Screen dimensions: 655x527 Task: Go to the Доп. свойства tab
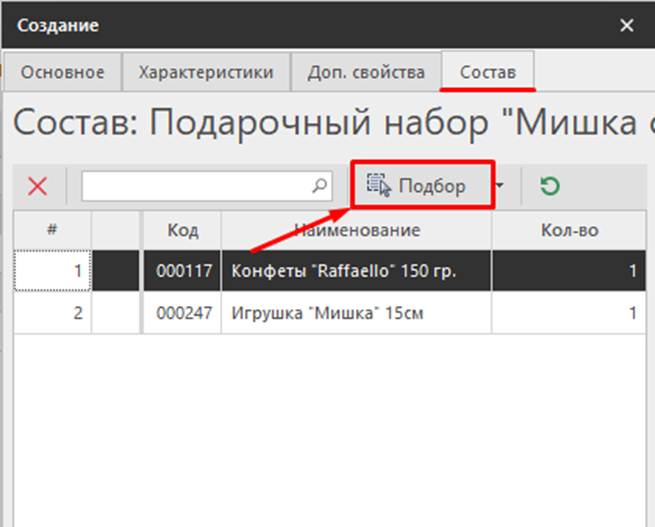366,73
